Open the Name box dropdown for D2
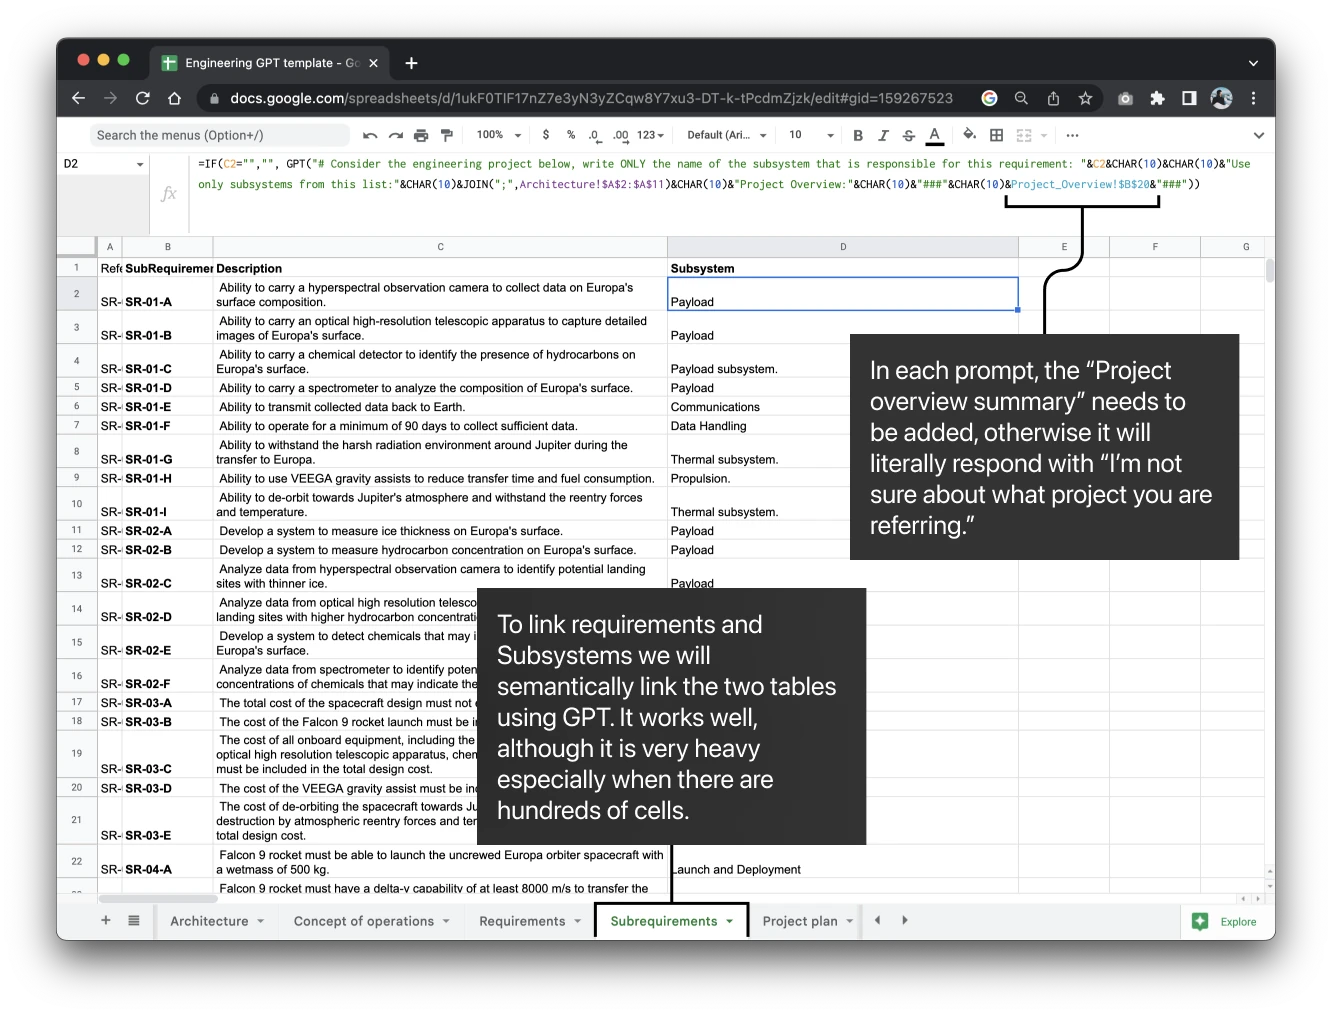Viewport: 1332px width, 1015px height. pos(140,164)
